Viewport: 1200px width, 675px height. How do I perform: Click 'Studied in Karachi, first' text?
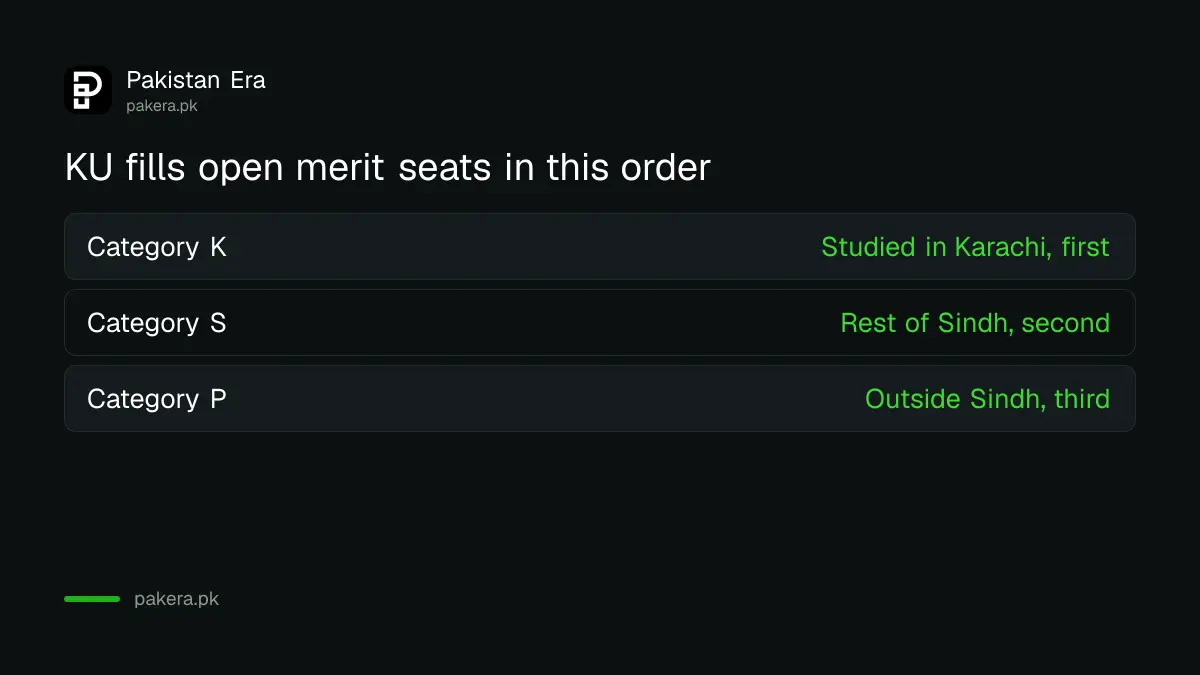pyautogui.click(x=965, y=247)
